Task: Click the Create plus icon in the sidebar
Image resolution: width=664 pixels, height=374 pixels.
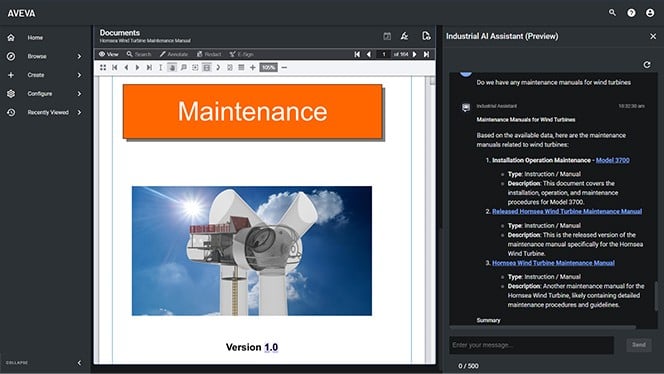Action: pos(11,75)
